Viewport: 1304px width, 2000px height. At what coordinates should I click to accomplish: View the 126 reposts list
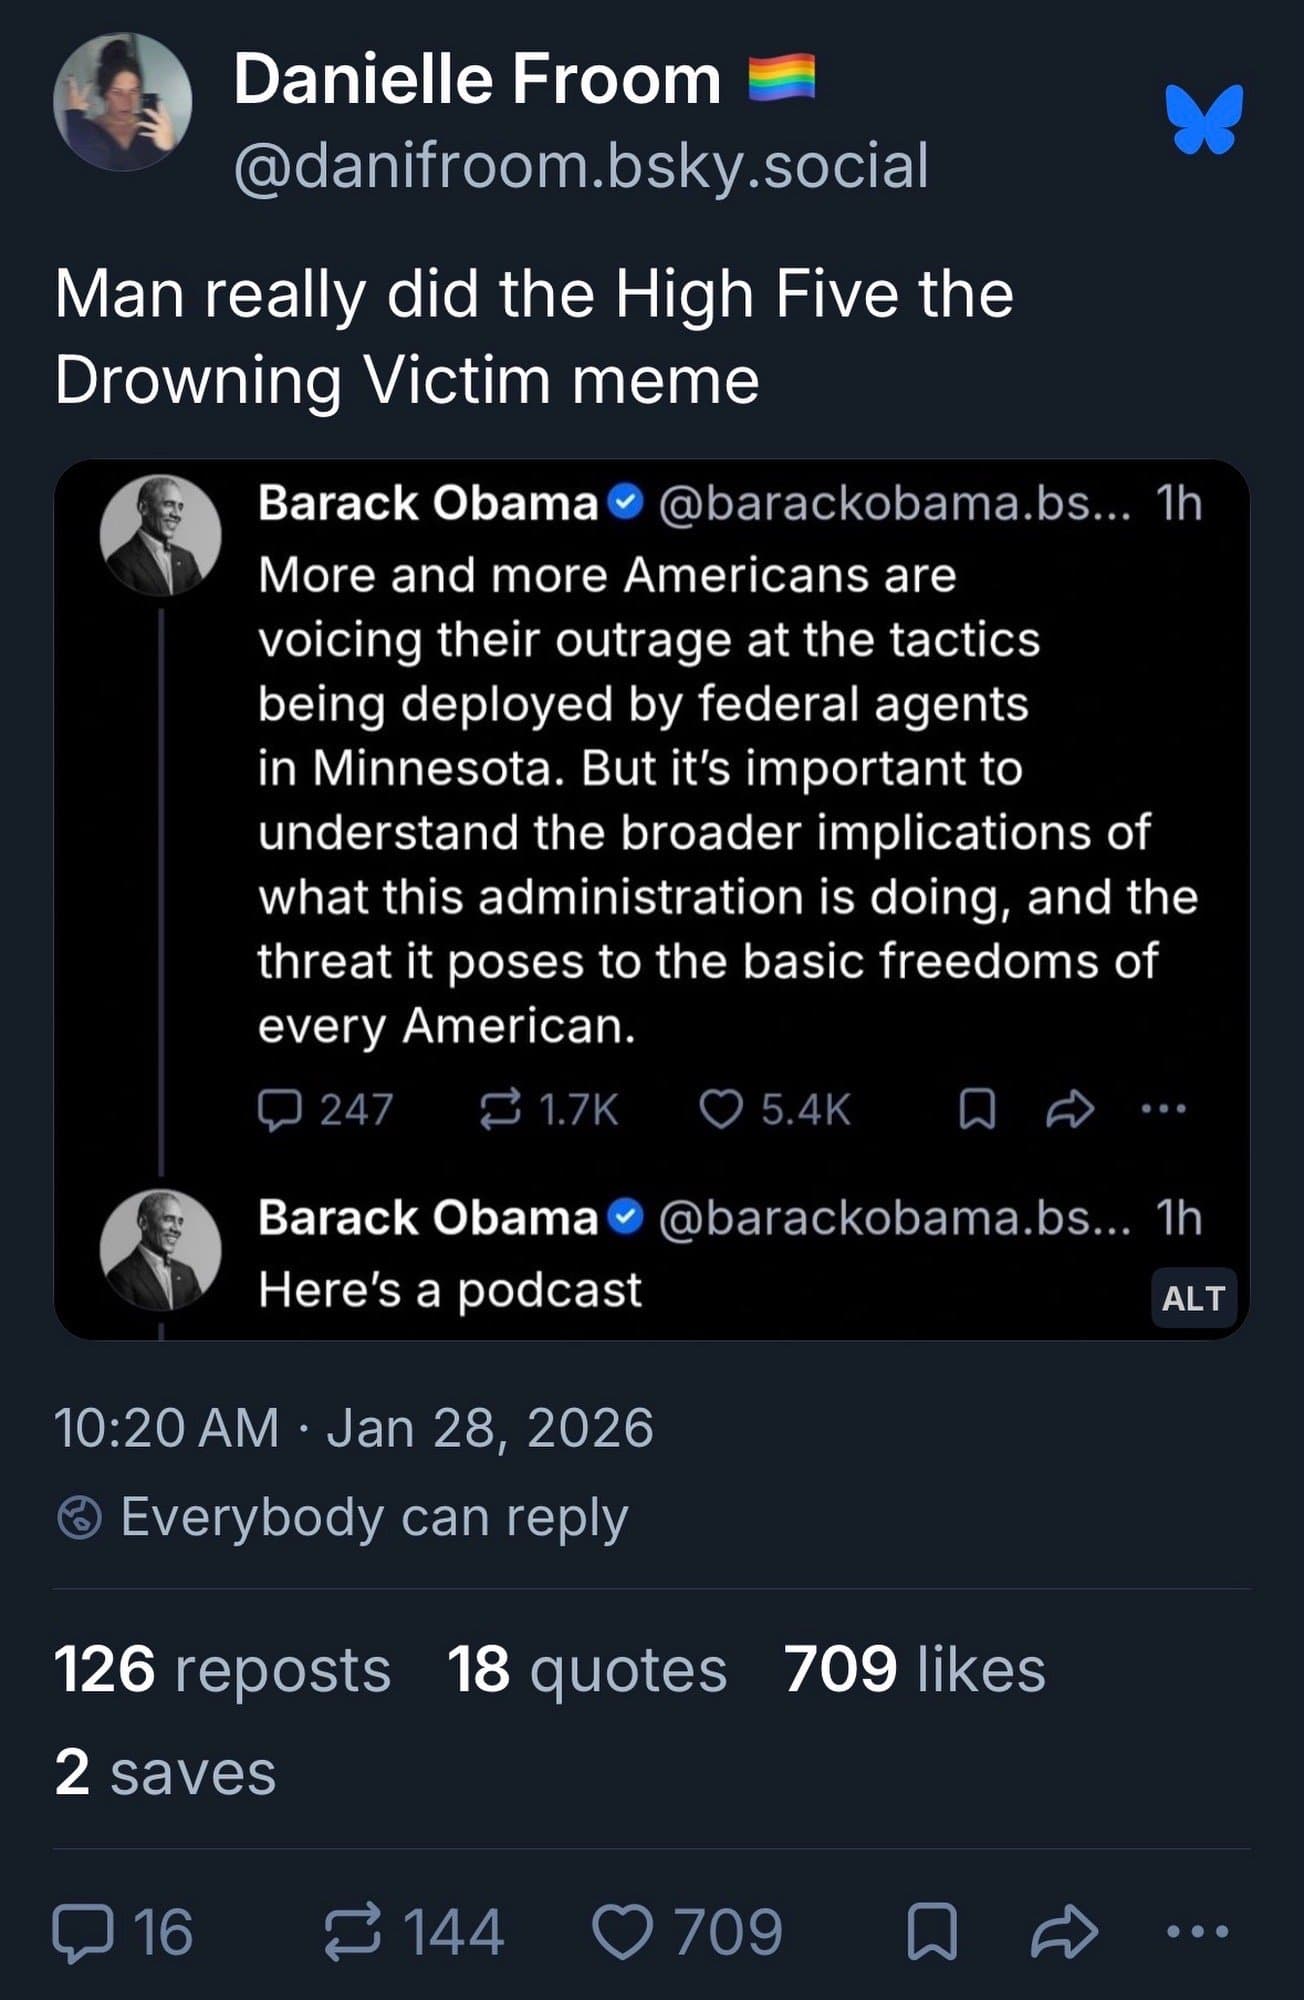tap(221, 1670)
